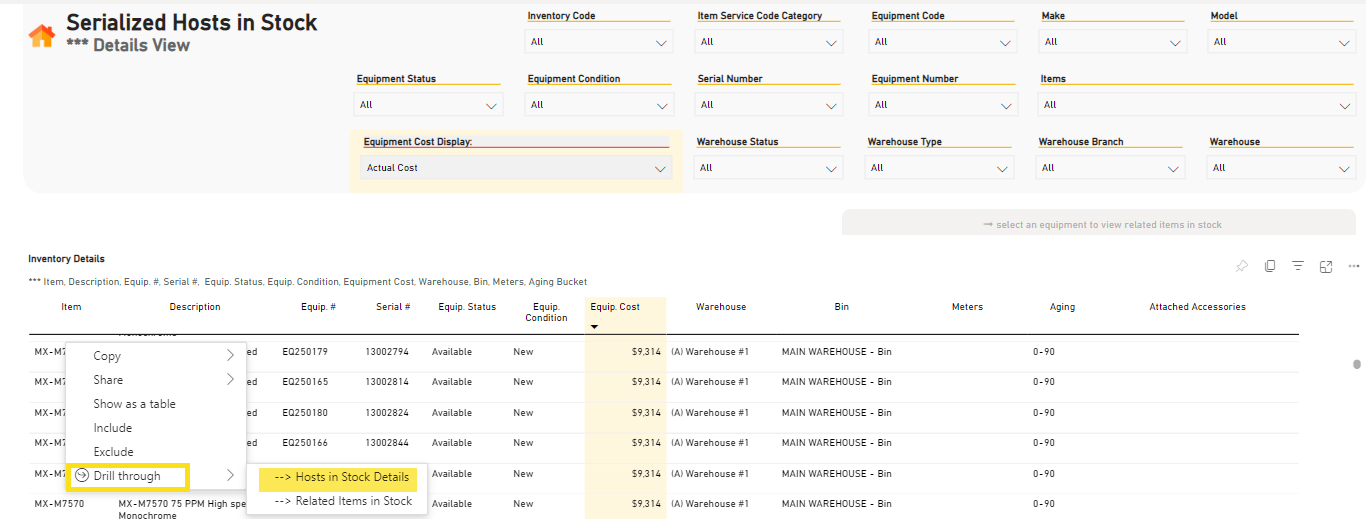Open the Drill through submenu
The image size is (1366, 519).
click(x=156, y=476)
